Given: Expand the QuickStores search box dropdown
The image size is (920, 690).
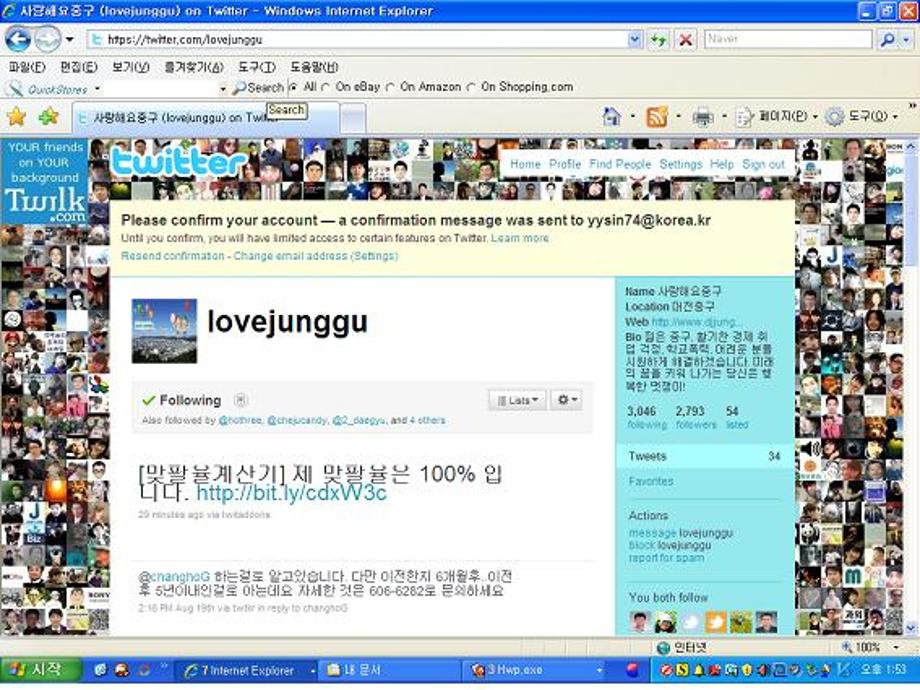Looking at the screenshot, I should pyautogui.click(x=222, y=89).
